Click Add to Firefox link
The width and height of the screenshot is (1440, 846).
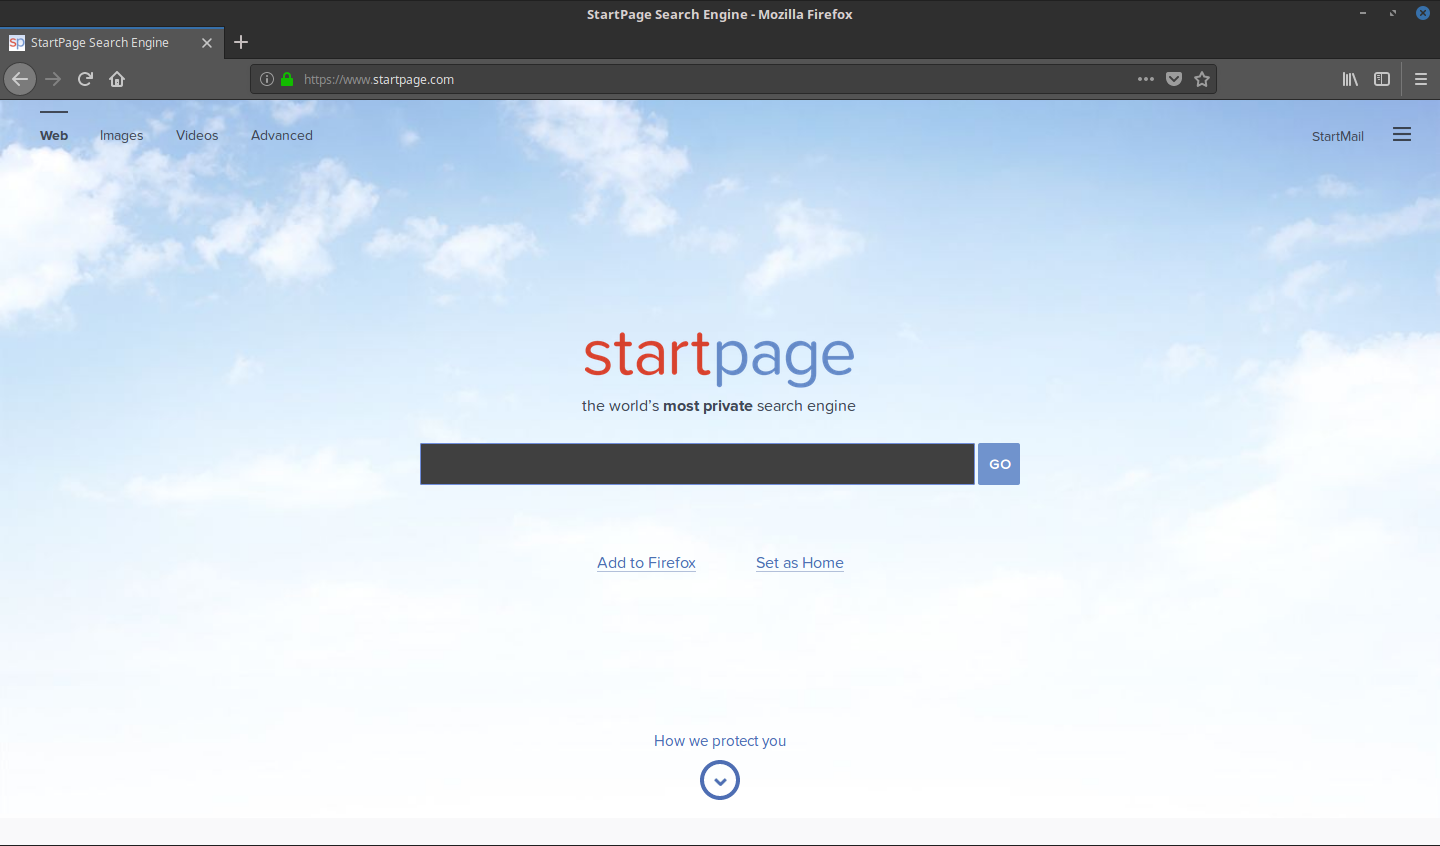(x=646, y=563)
